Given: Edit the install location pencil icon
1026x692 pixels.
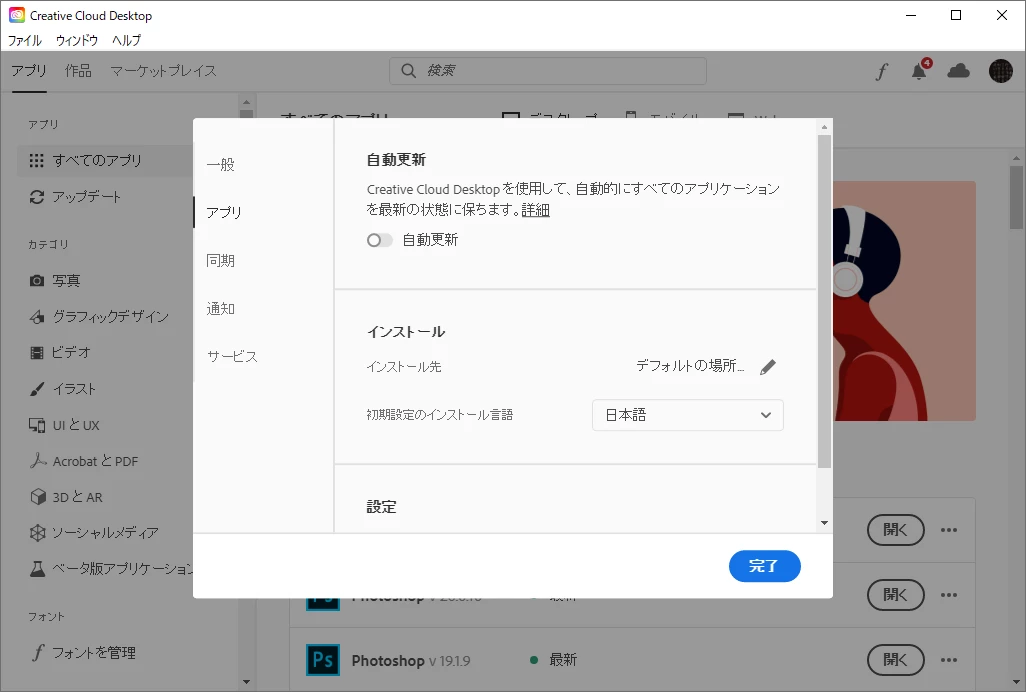Looking at the screenshot, I should 768,367.
